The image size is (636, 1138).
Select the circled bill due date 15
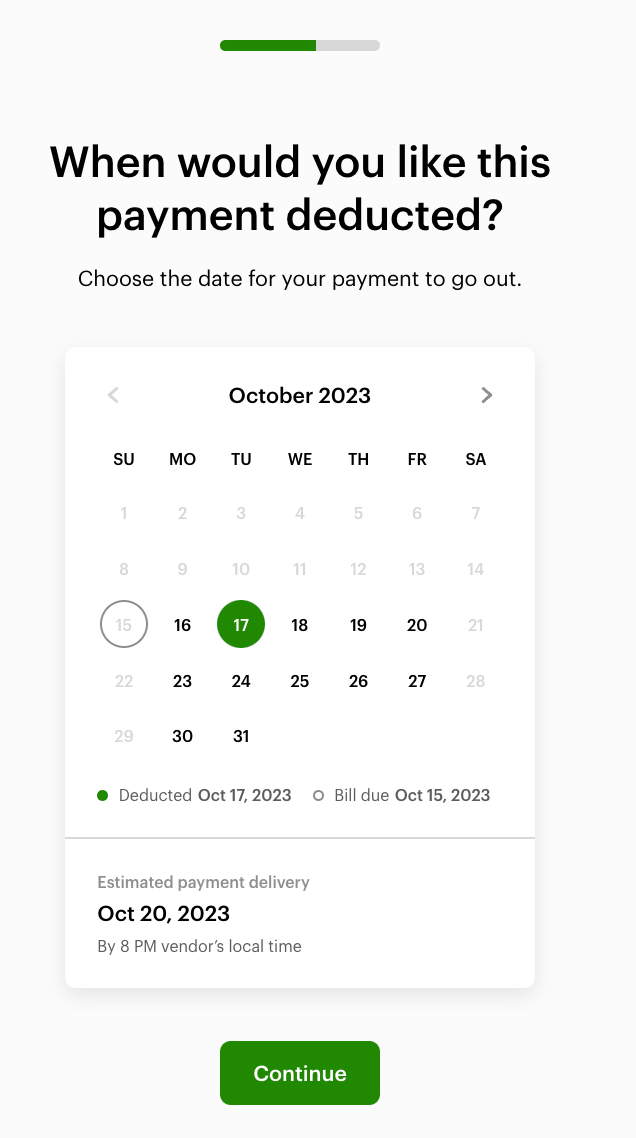click(x=123, y=624)
